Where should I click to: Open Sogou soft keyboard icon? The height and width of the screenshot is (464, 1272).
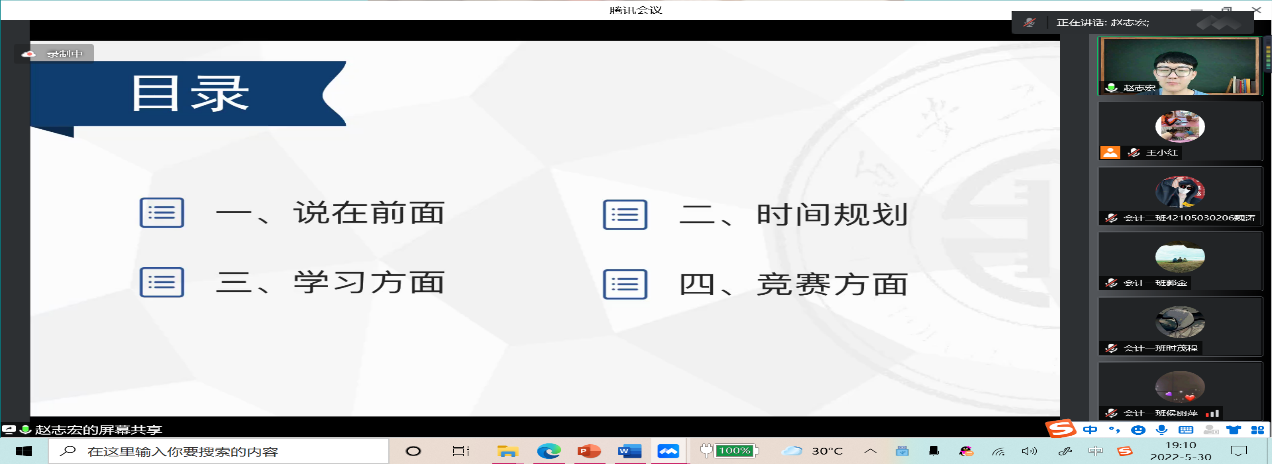pyautogui.click(x=1187, y=429)
